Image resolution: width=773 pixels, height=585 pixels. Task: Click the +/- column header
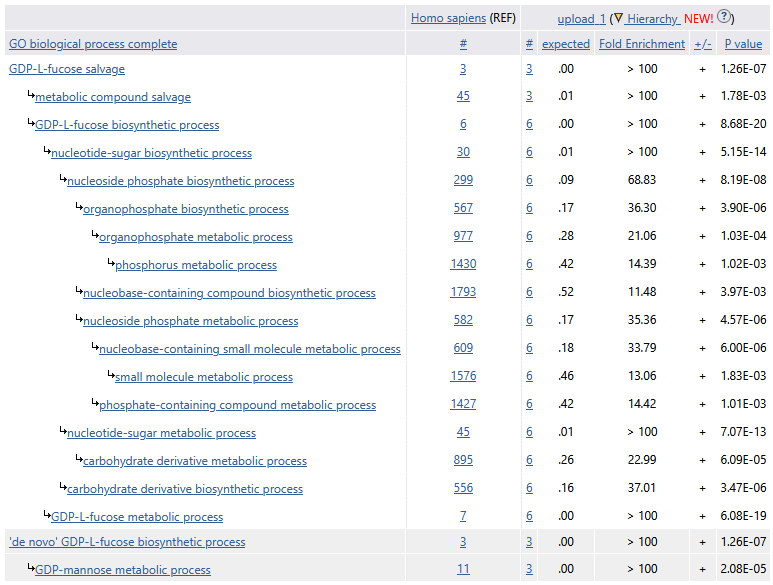702,44
